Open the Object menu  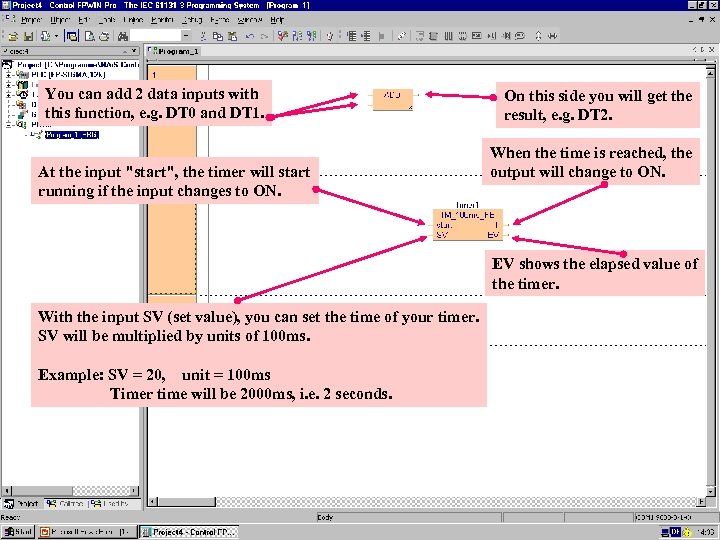60,20
